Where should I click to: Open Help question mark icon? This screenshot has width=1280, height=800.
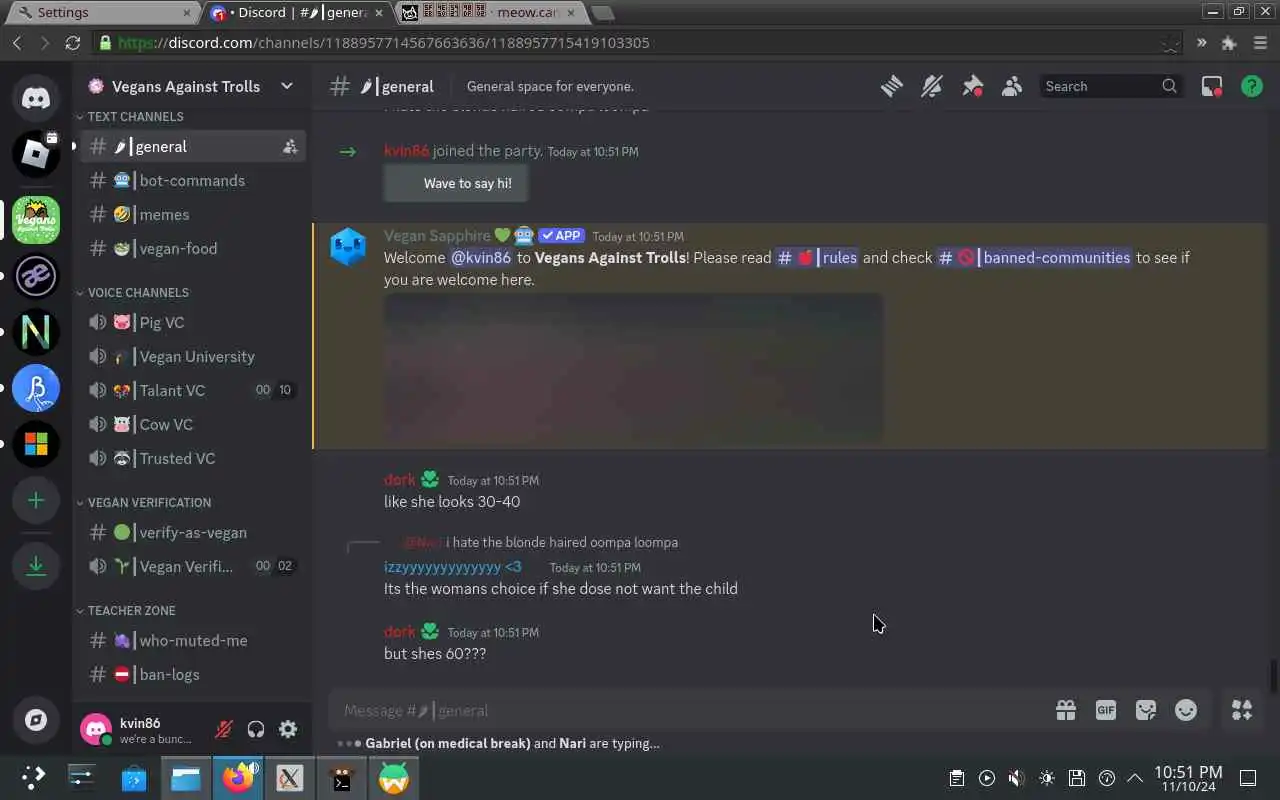pyautogui.click(x=1252, y=86)
